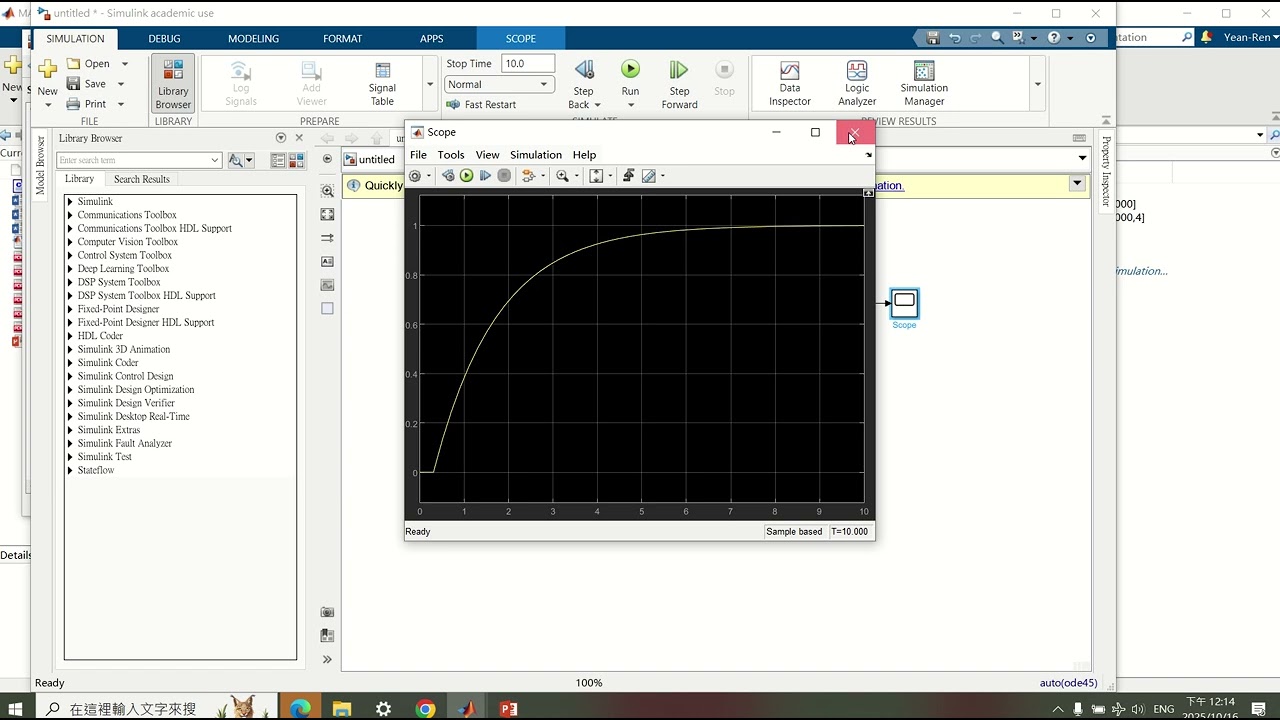Screen dimensions: 1280x720
Task: Expand the Prepare gallery dropdown
Action: click(430, 84)
